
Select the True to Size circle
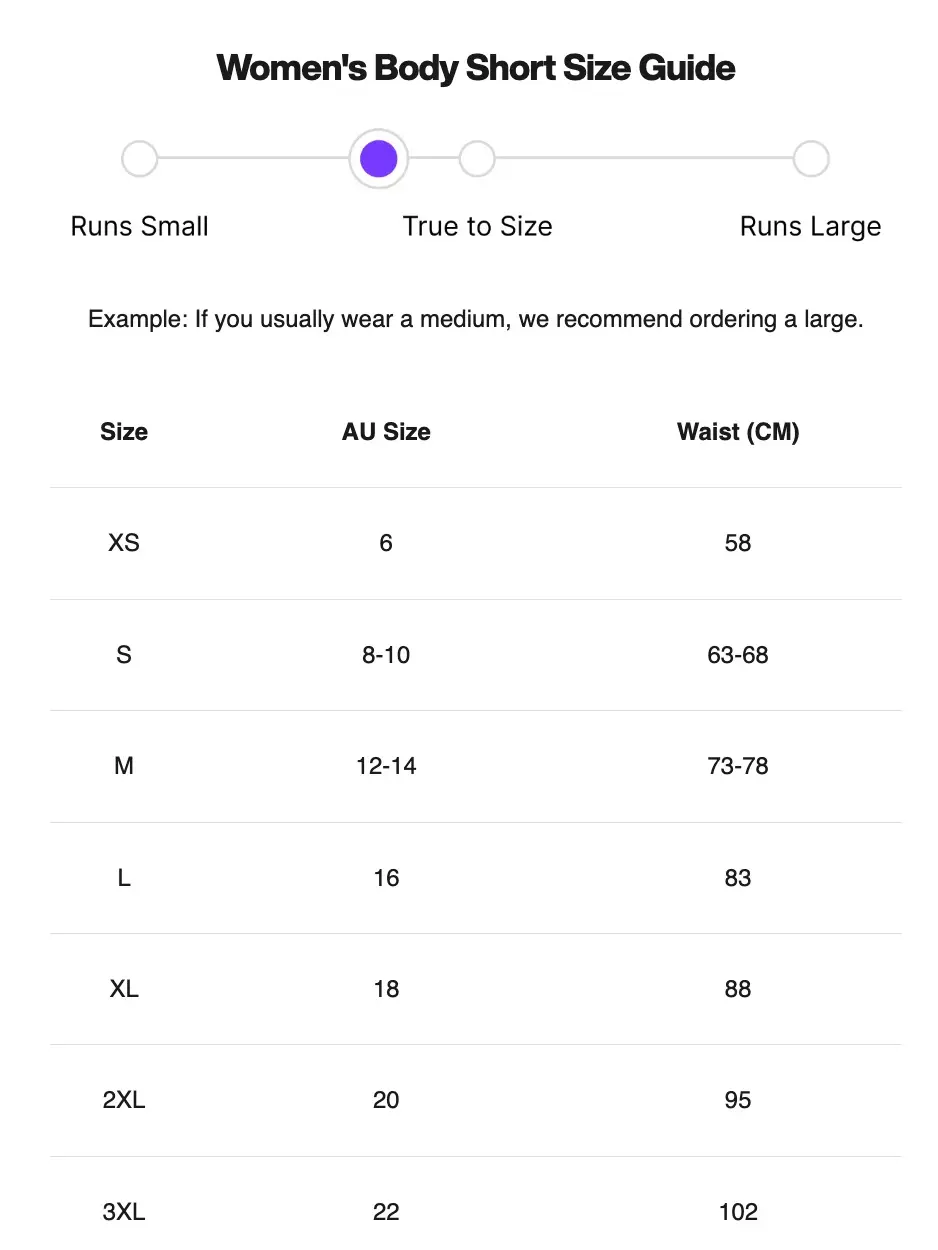(477, 159)
